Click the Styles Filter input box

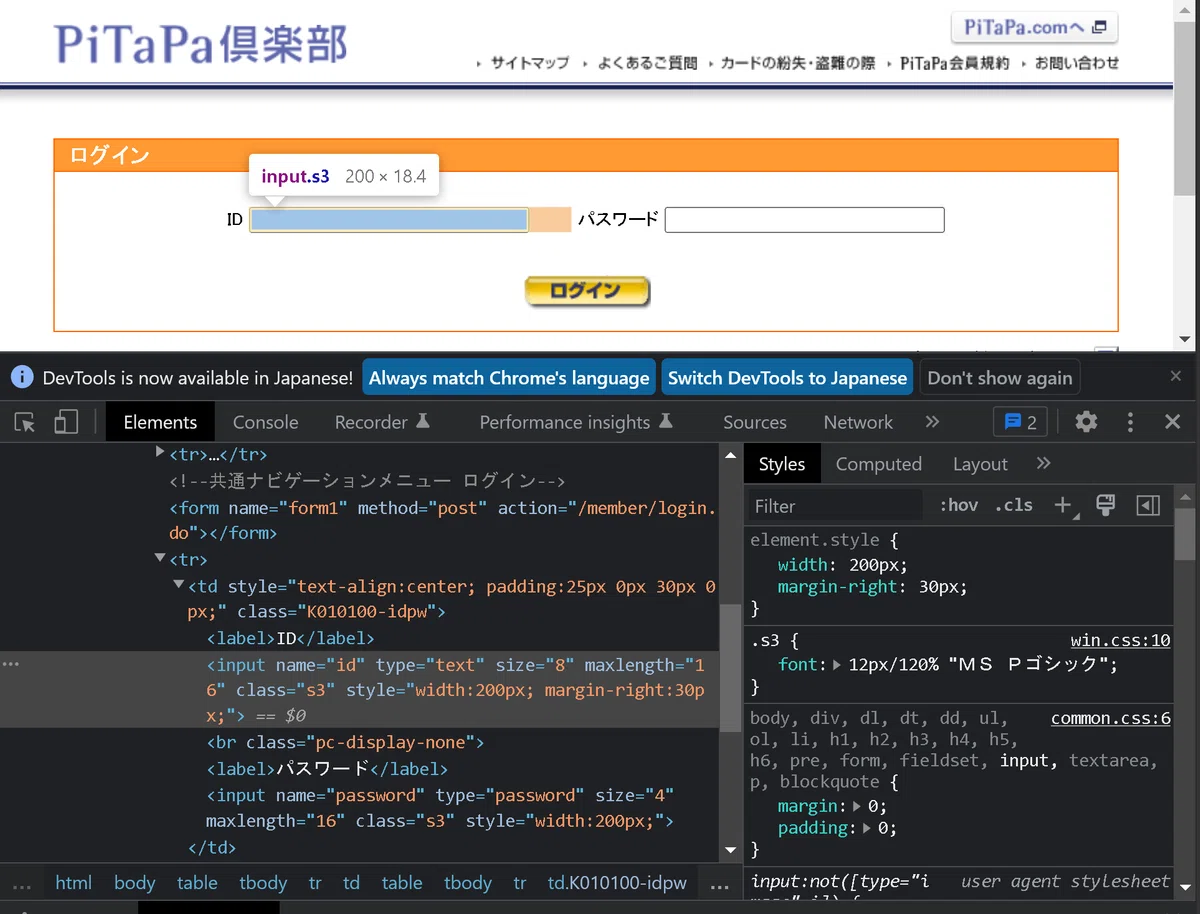coord(835,506)
